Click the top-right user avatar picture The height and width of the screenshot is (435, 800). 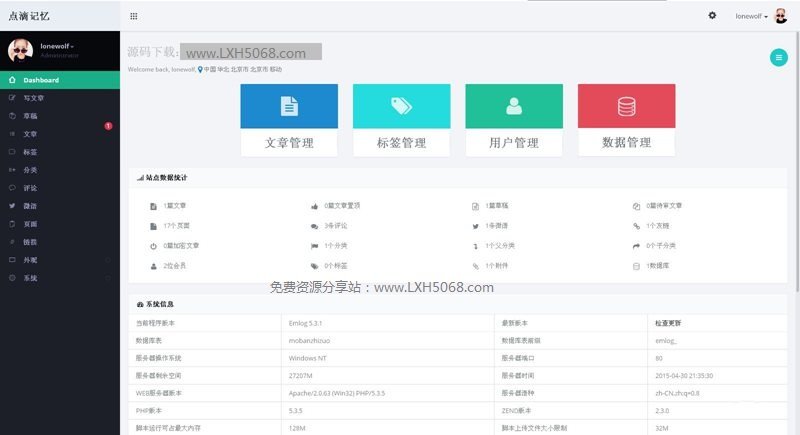(x=780, y=16)
